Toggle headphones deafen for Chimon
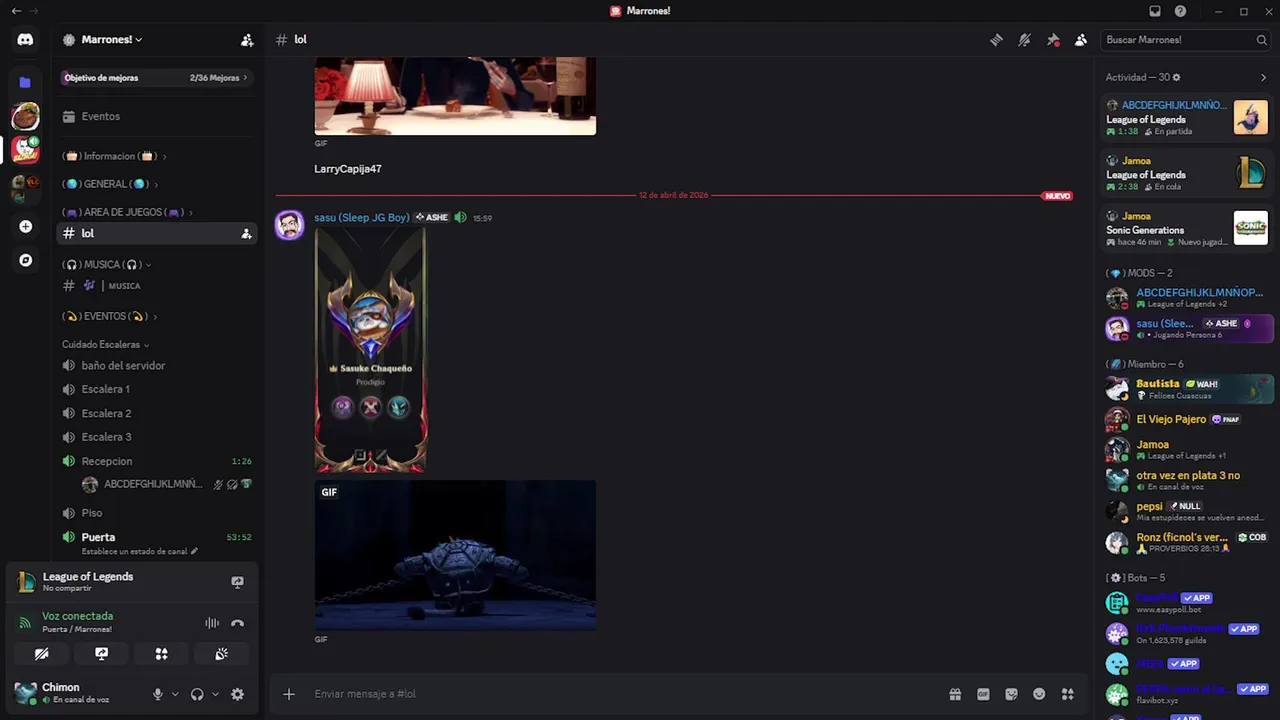Viewport: 1280px width, 720px height. coord(197,694)
